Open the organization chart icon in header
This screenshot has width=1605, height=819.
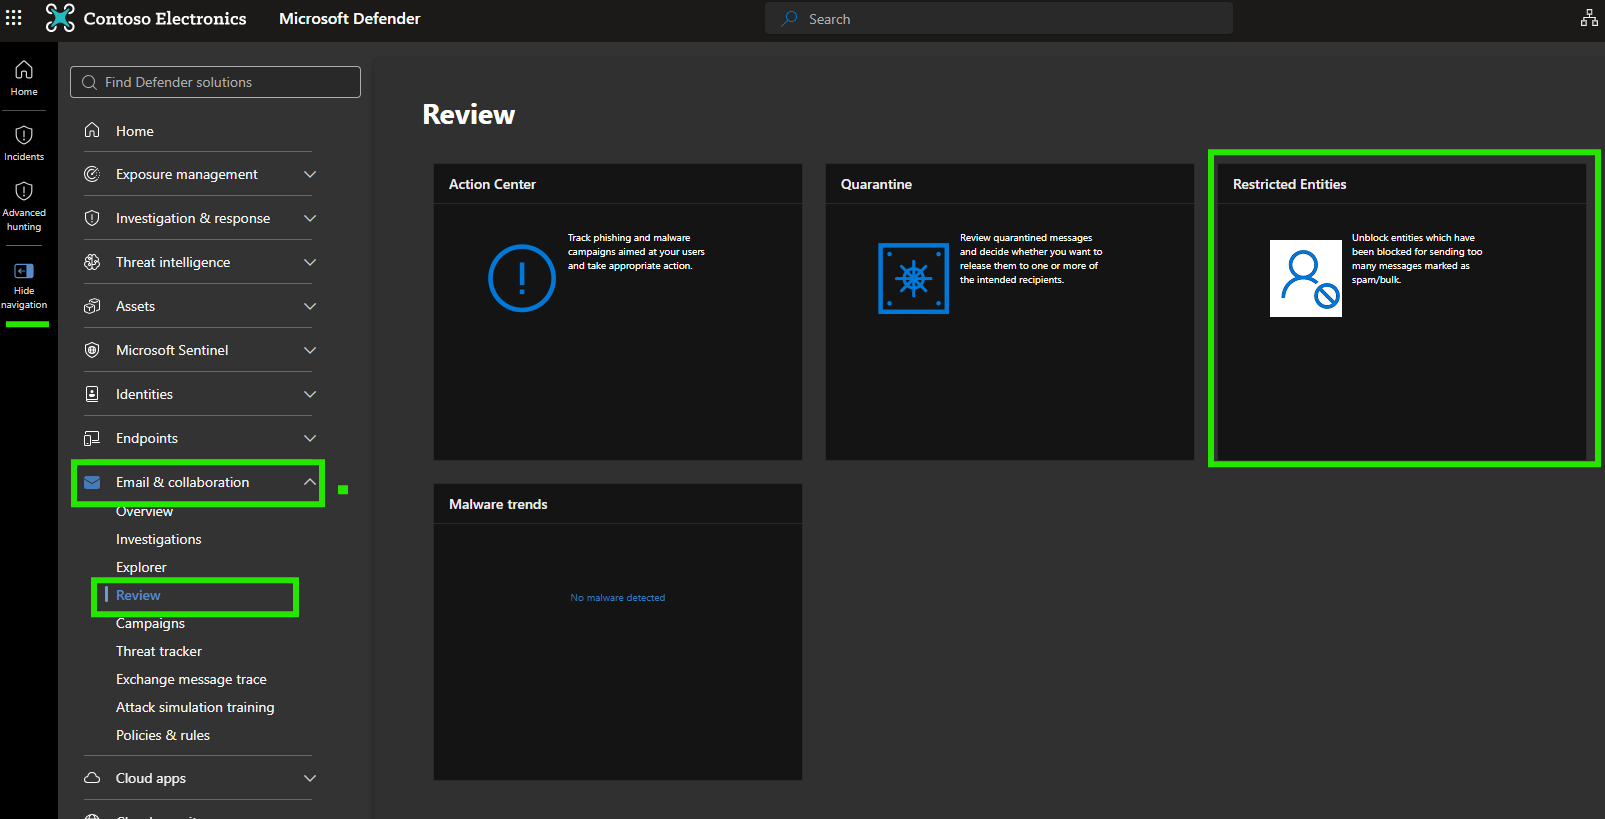(x=1589, y=18)
